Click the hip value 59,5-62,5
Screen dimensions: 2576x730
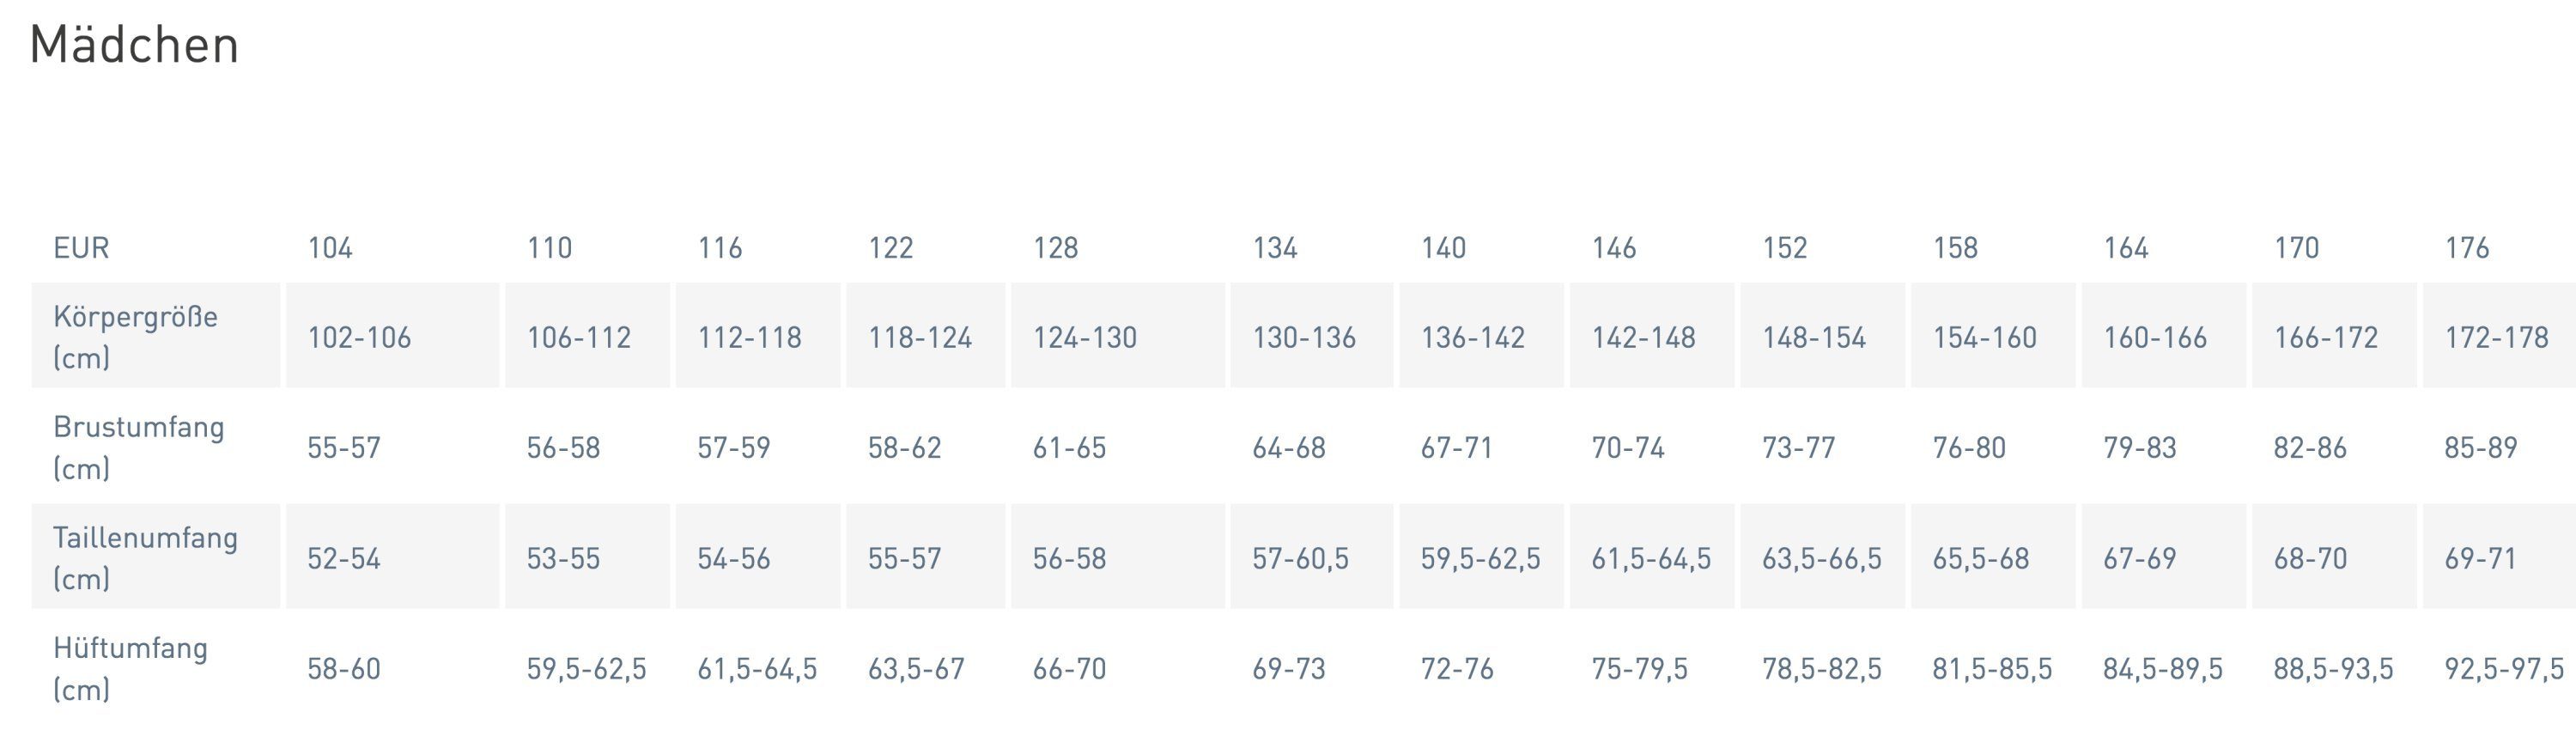click(x=586, y=668)
